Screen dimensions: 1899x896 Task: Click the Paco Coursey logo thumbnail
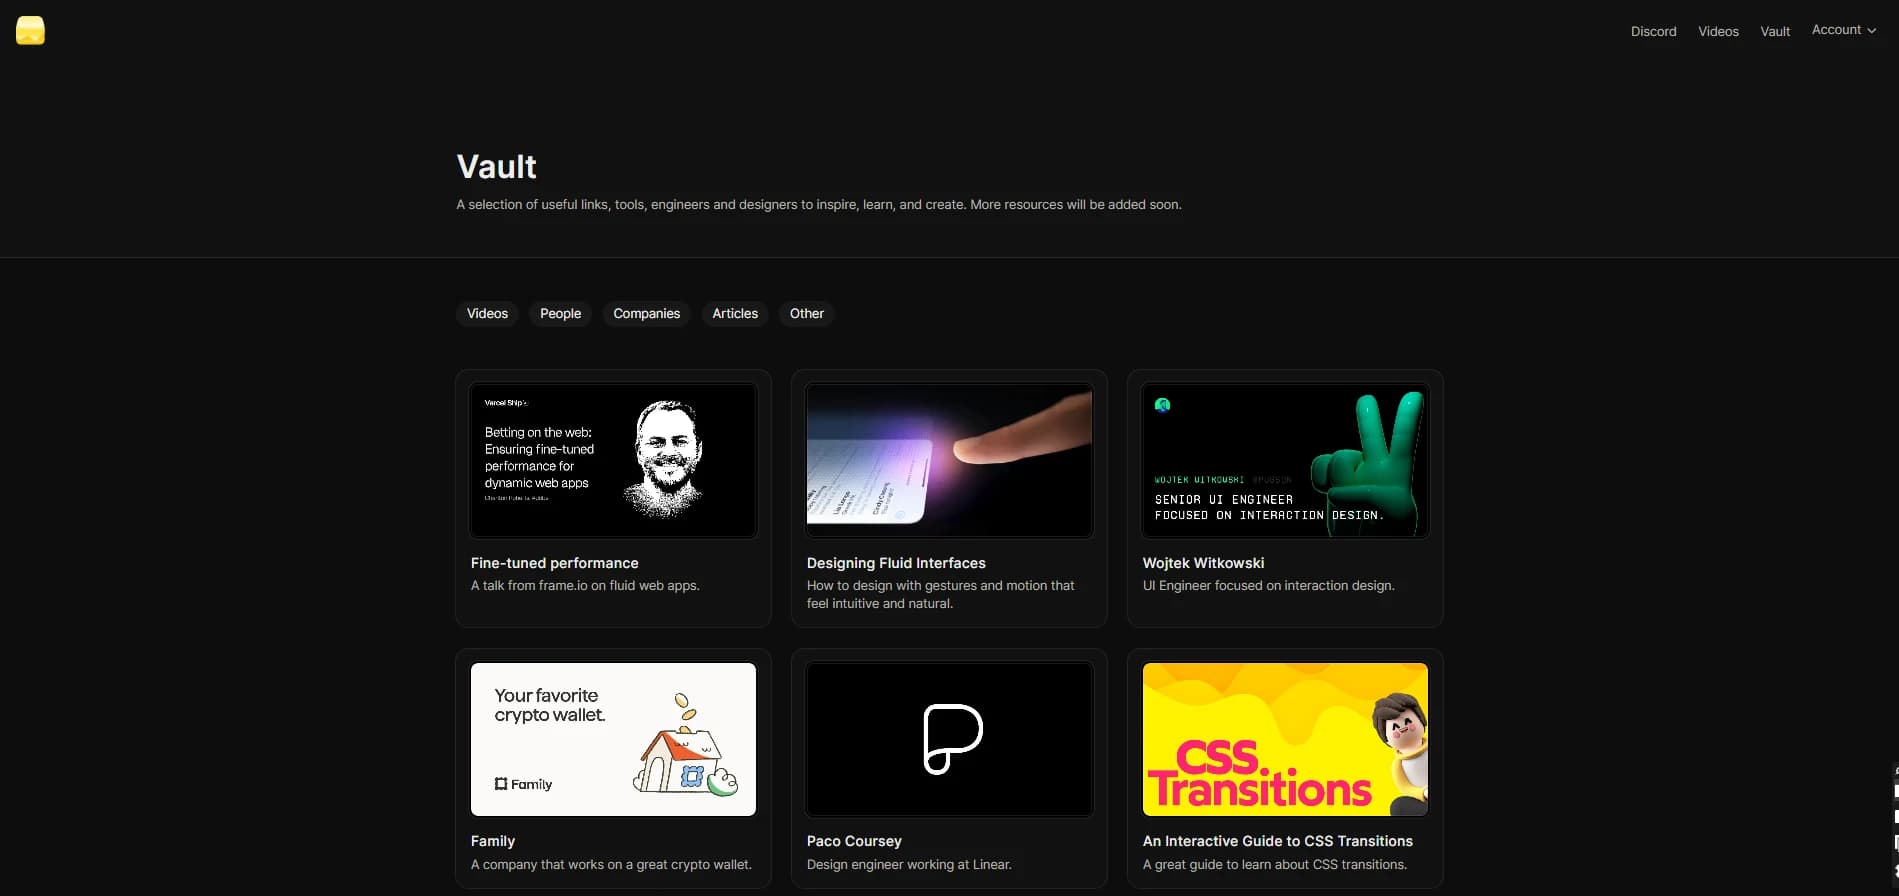point(949,739)
